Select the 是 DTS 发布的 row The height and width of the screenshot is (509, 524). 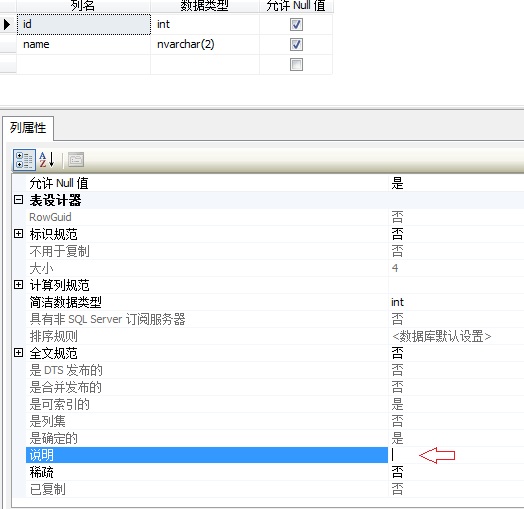click(275, 370)
